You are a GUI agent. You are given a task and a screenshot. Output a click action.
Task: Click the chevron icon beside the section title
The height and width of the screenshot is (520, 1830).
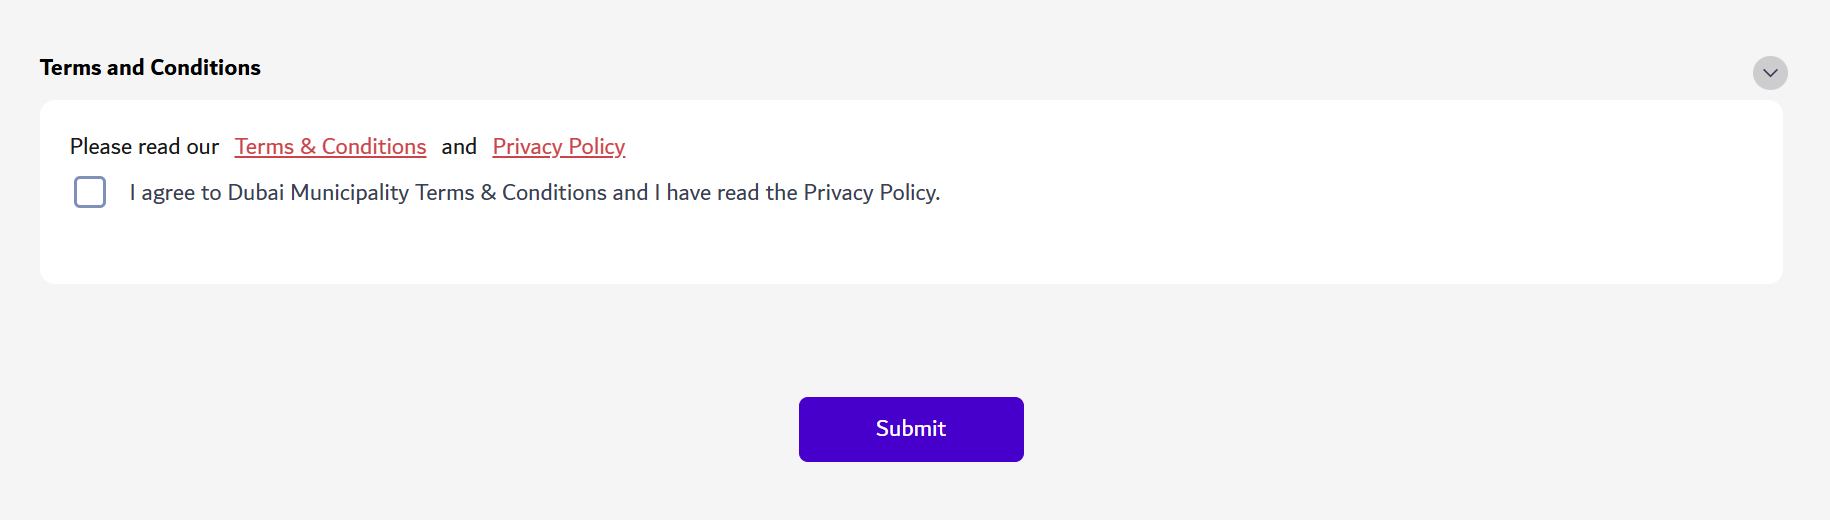click(x=1770, y=73)
